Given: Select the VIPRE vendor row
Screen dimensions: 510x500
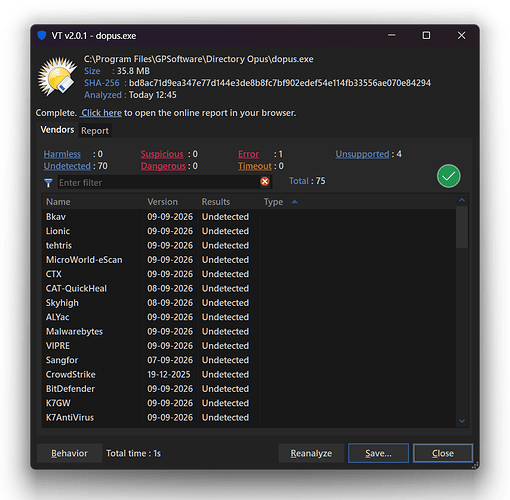Looking at the screenshot, I should [x=249, y=346].
